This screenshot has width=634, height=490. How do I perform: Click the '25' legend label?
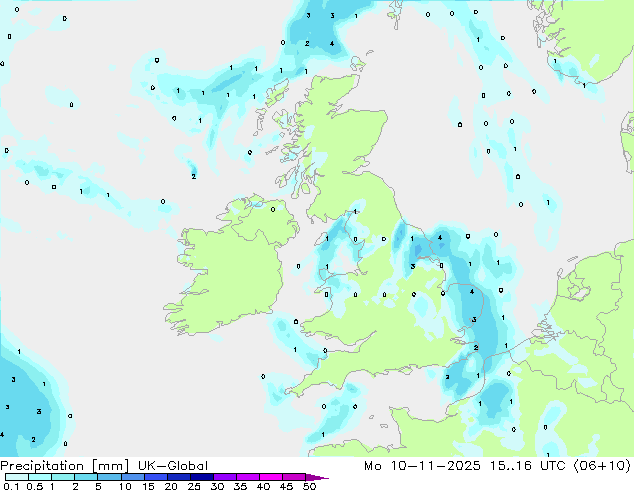click(194, 486)
